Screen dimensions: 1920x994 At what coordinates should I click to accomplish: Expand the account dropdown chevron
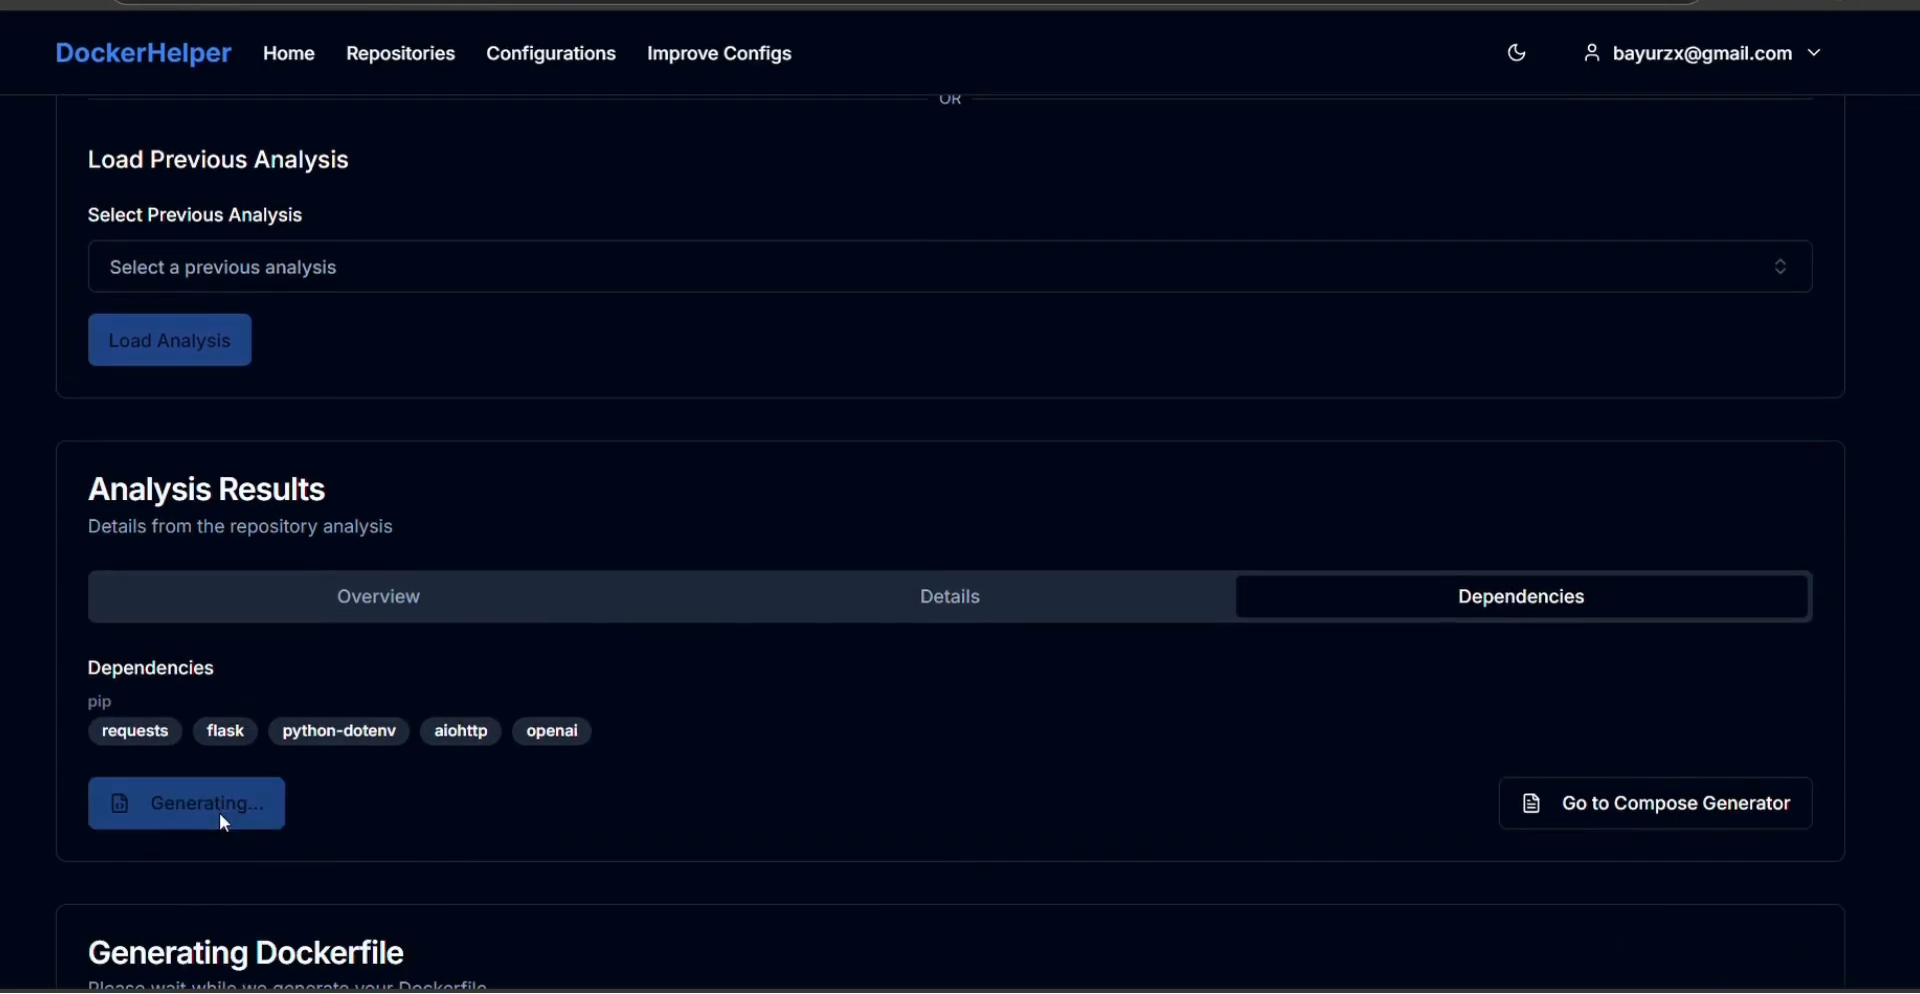click(x=1814, y=53)
